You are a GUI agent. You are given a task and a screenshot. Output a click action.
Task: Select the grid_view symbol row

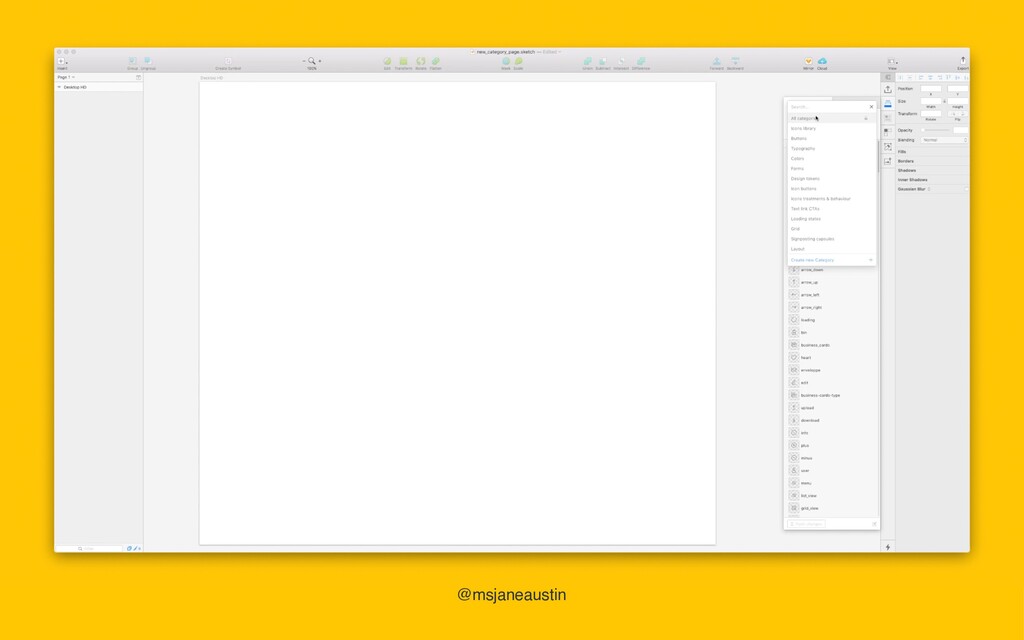pyautogui.click(x=831, y=508)
